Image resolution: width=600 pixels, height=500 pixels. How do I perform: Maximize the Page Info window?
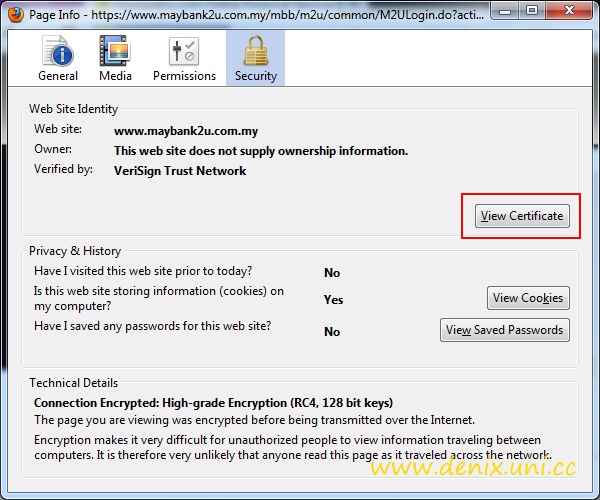[532, 10]
